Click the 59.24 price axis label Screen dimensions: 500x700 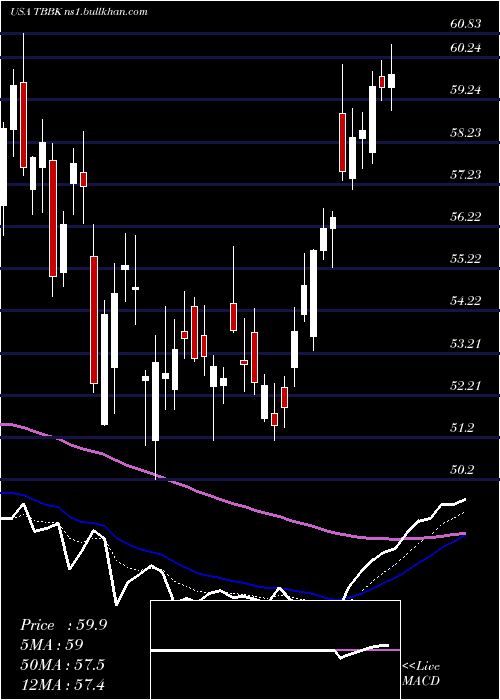click(466, 90)
